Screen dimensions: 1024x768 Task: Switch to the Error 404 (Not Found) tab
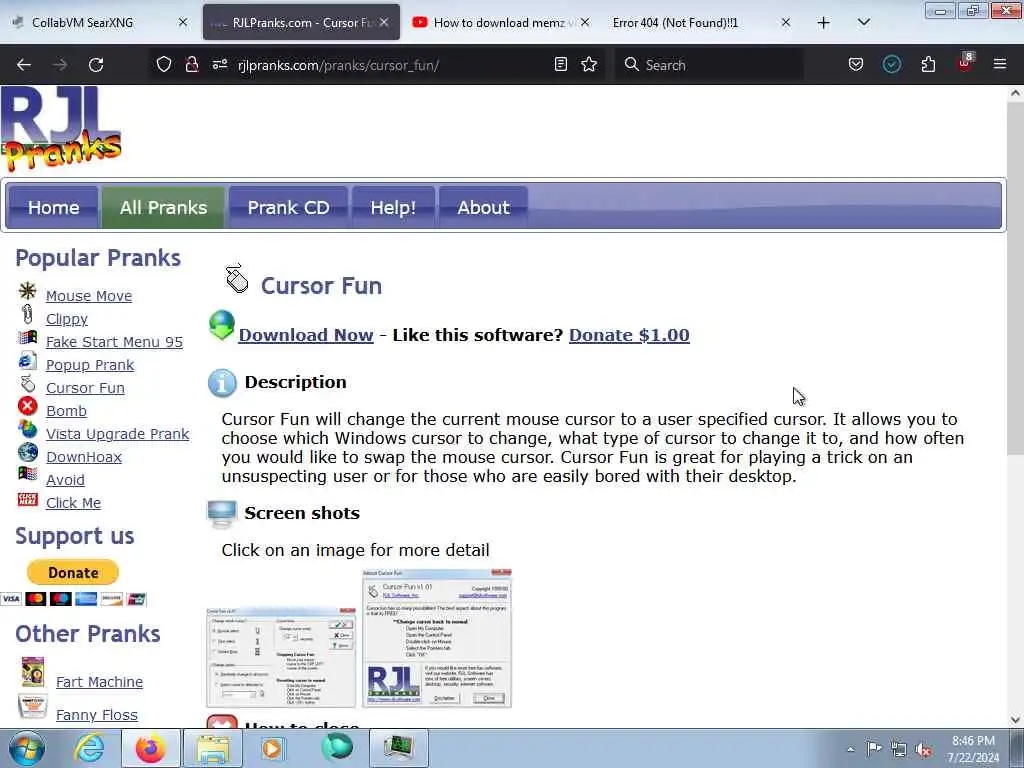click(700, 22)
